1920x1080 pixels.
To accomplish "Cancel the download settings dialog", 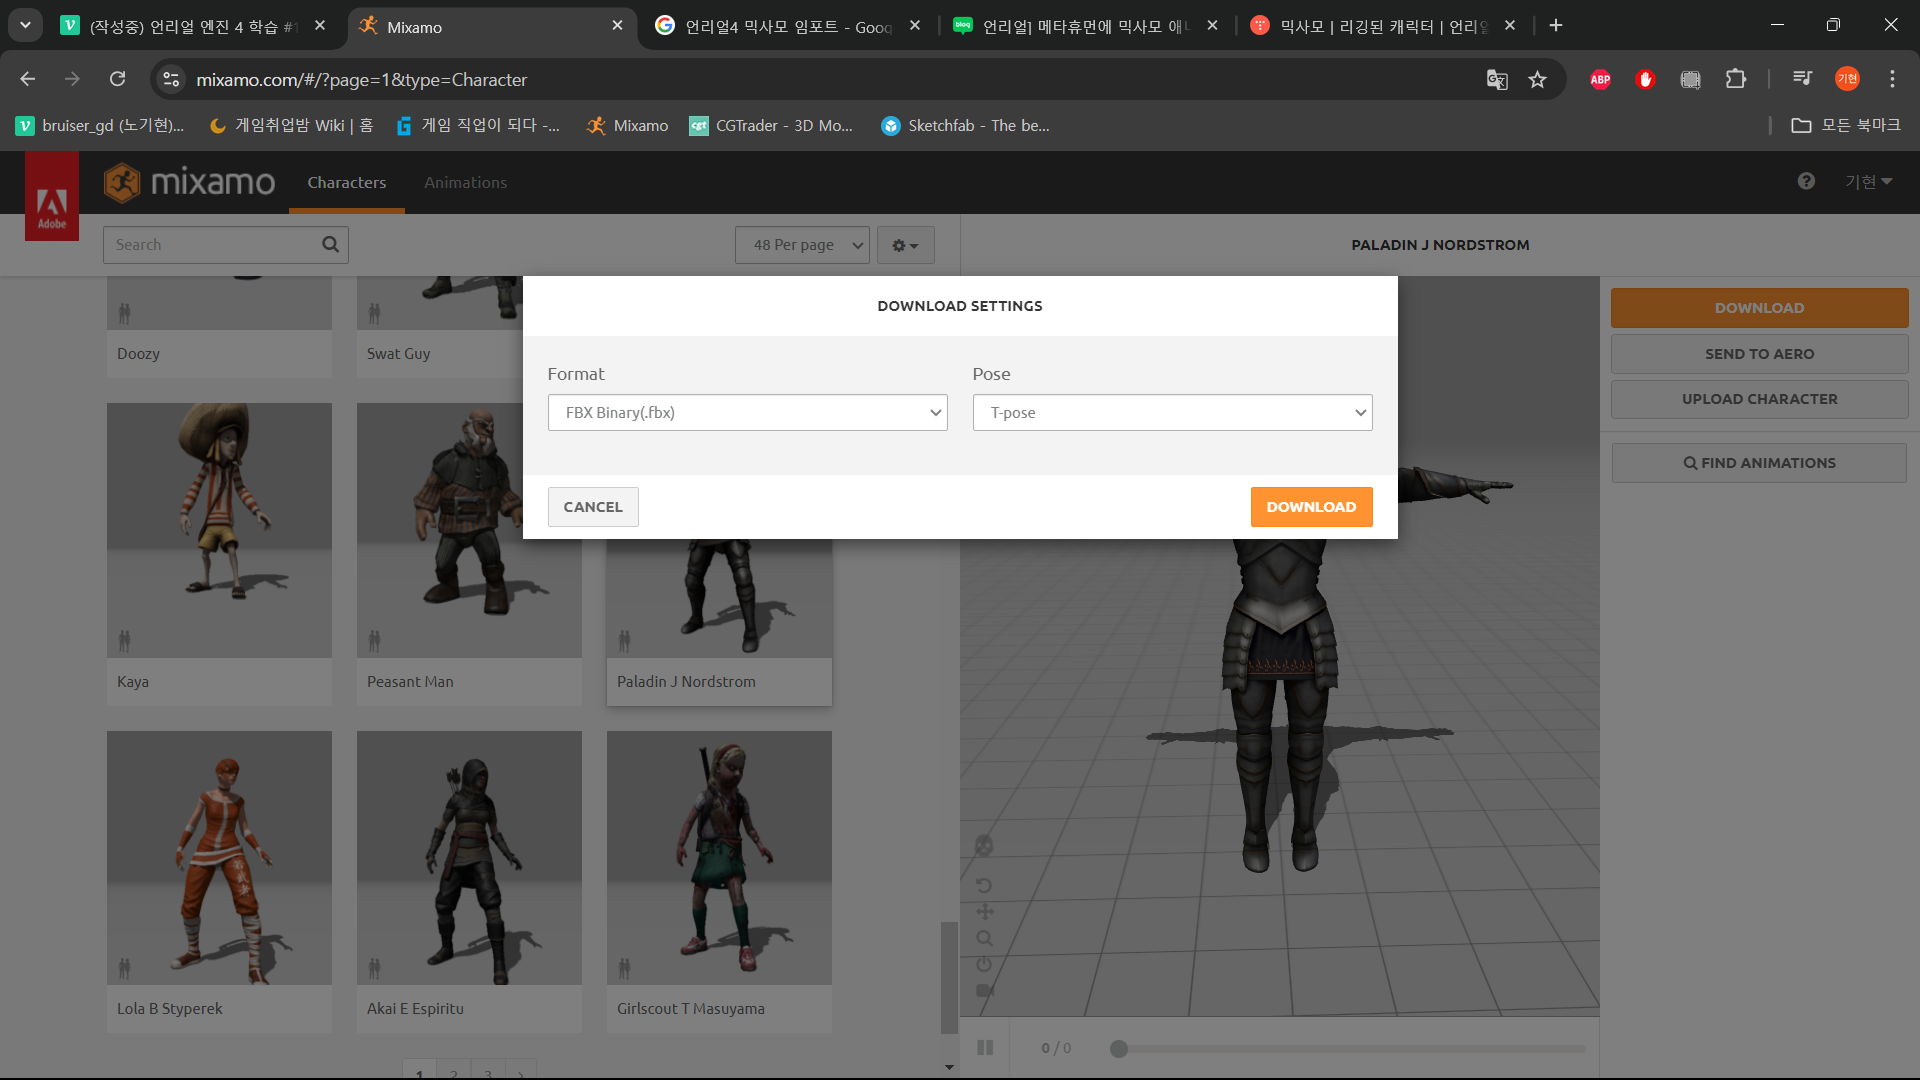I will (592, 507).
